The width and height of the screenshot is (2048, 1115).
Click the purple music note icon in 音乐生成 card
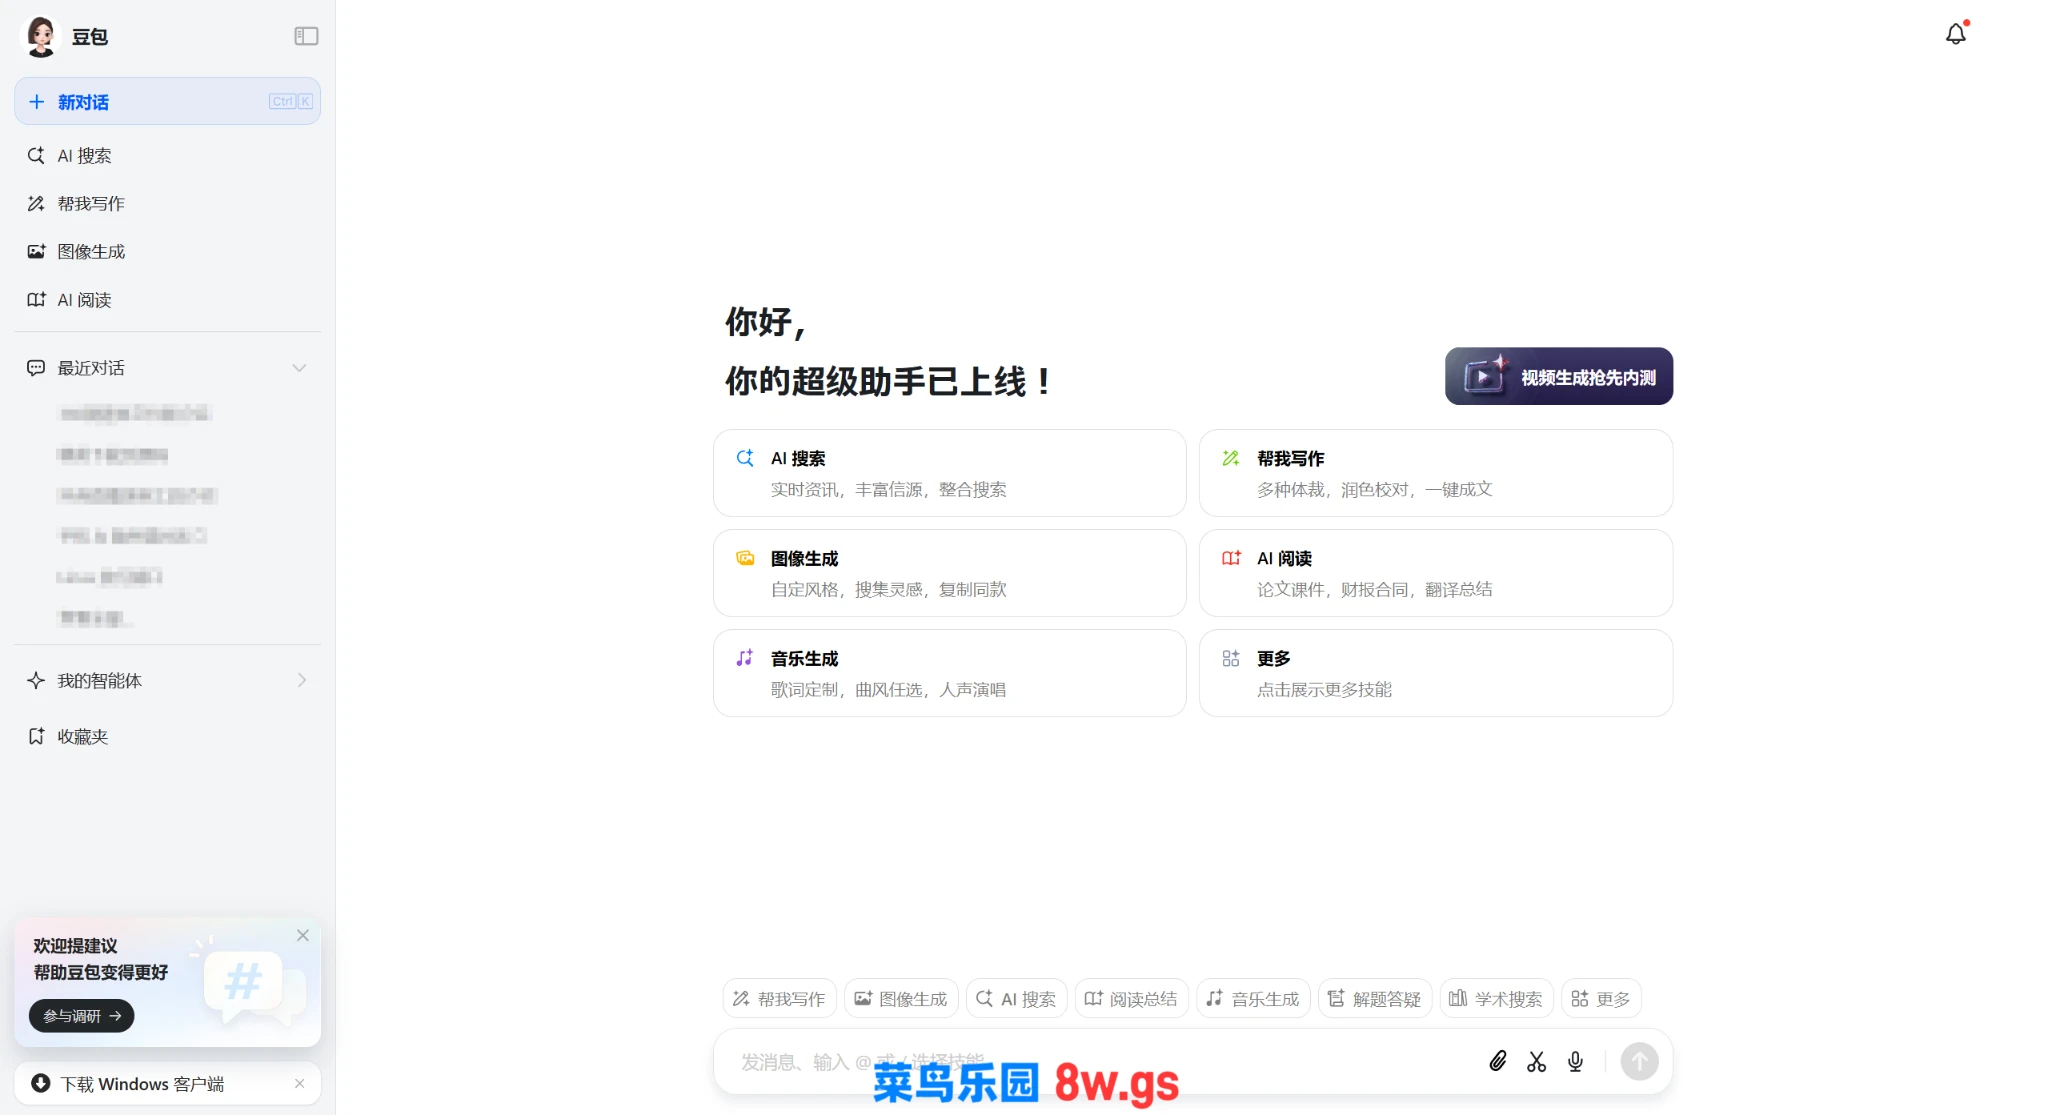point(745,658)
